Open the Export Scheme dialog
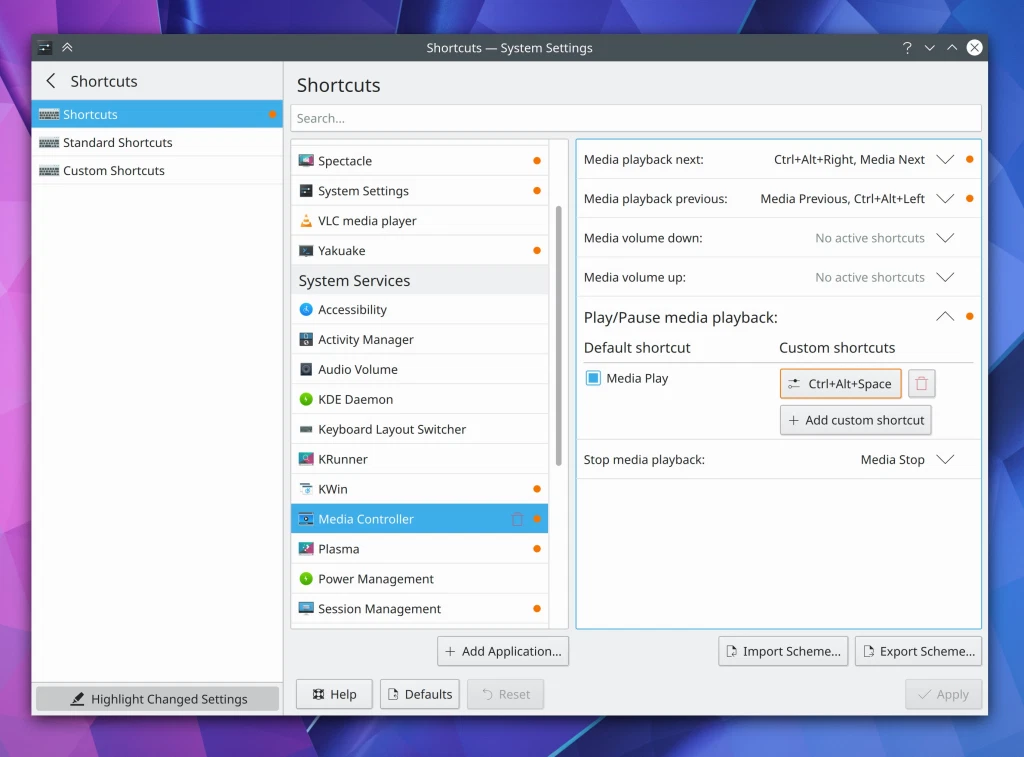This screenshot has width=1024, height=757. click(x=918, y=651)
